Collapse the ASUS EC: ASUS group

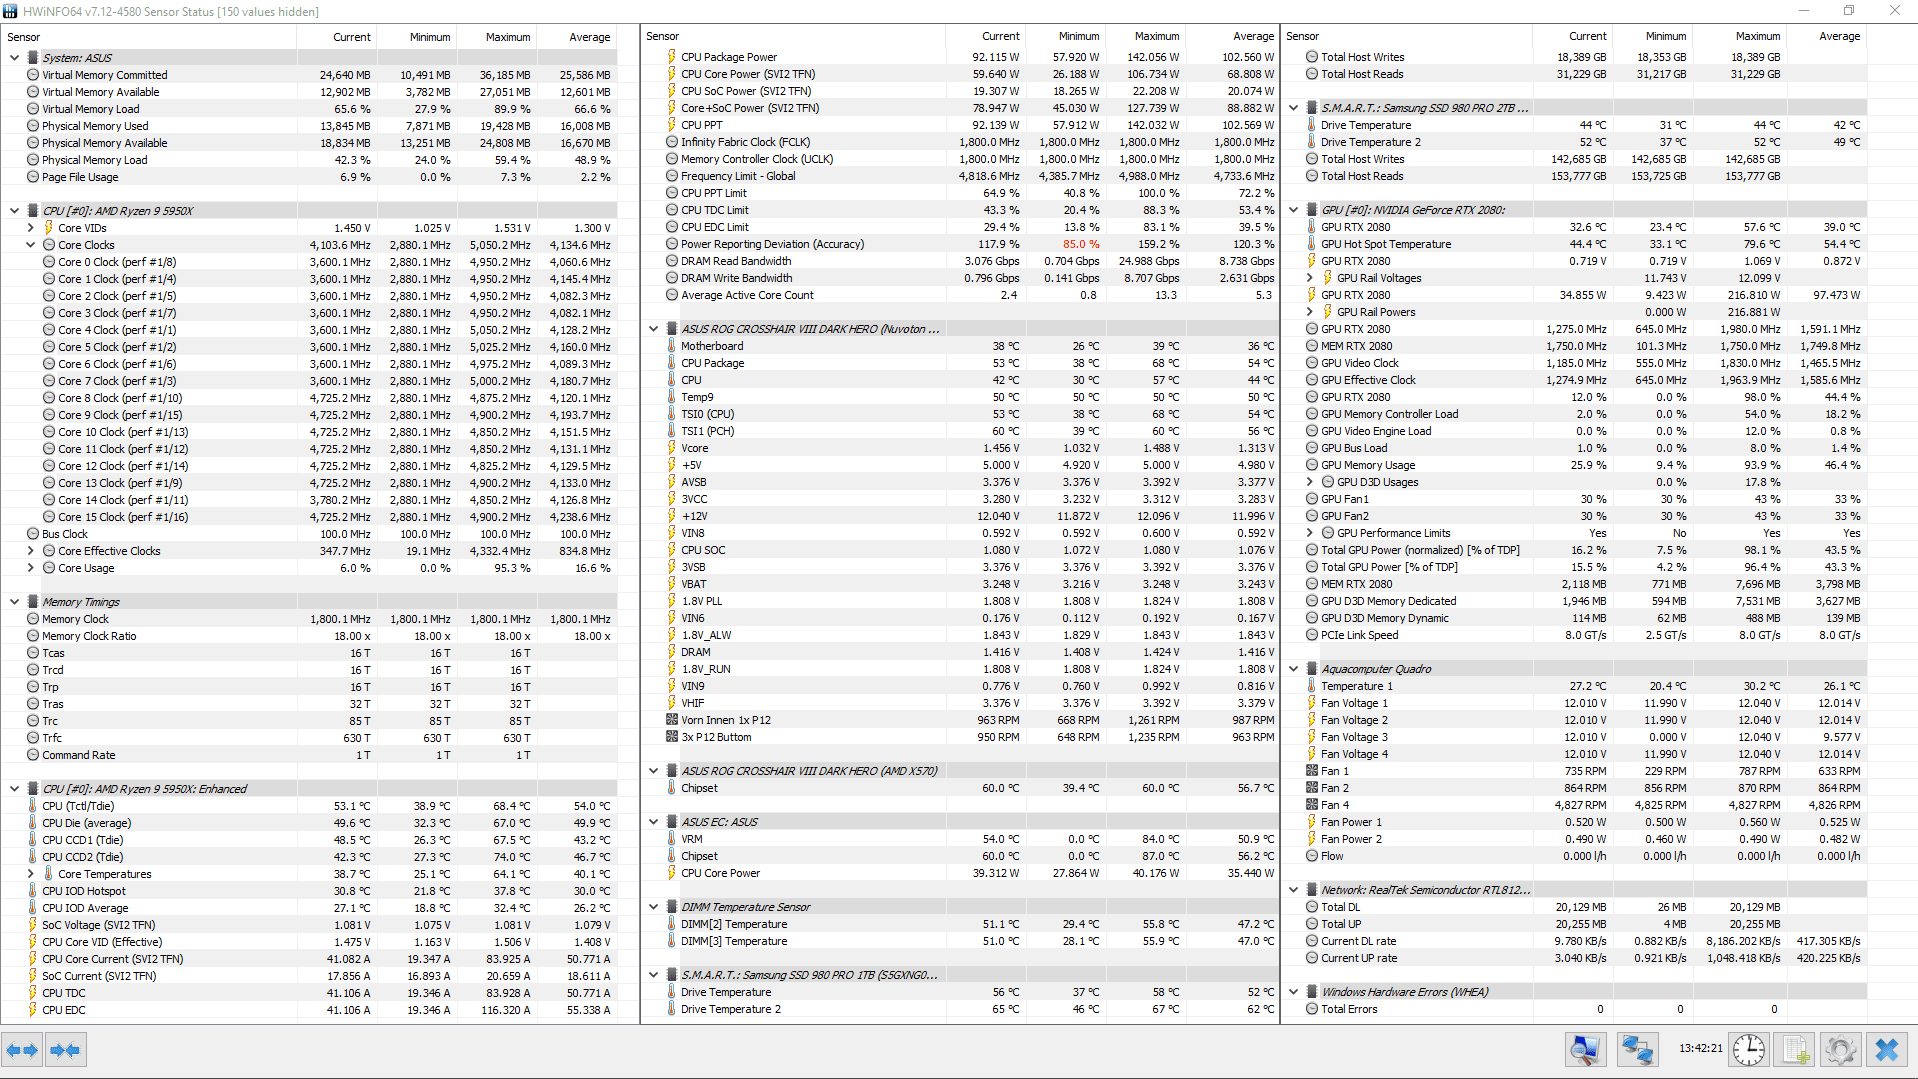point(653,822)
